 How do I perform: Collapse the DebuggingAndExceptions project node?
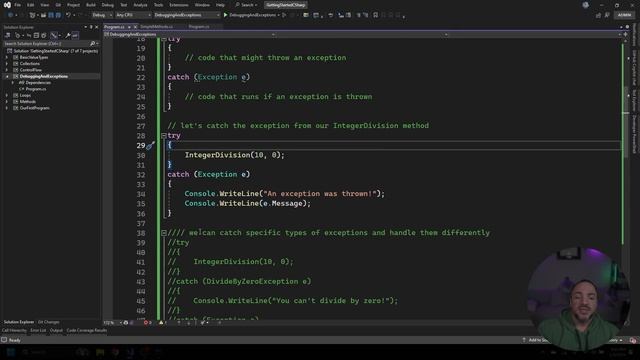click(7, 76)
